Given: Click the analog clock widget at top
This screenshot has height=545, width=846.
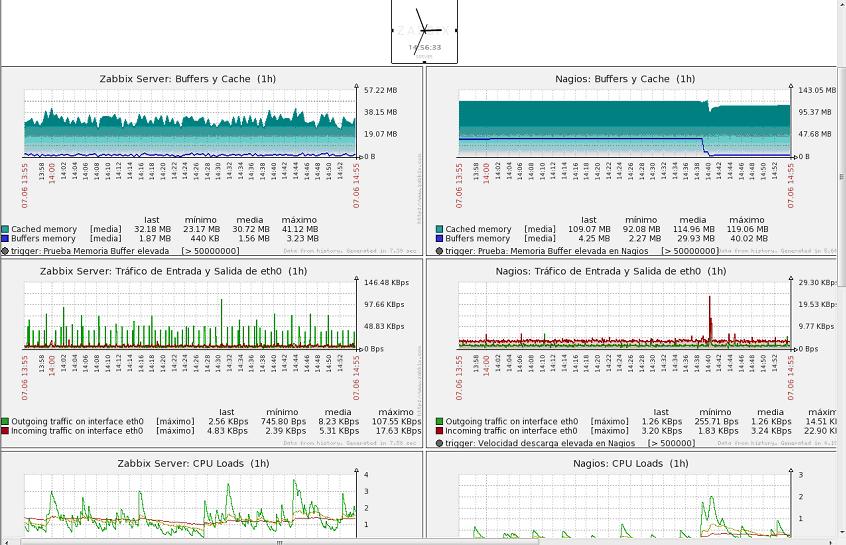Looking at the screenshot, I should point(424,31).
